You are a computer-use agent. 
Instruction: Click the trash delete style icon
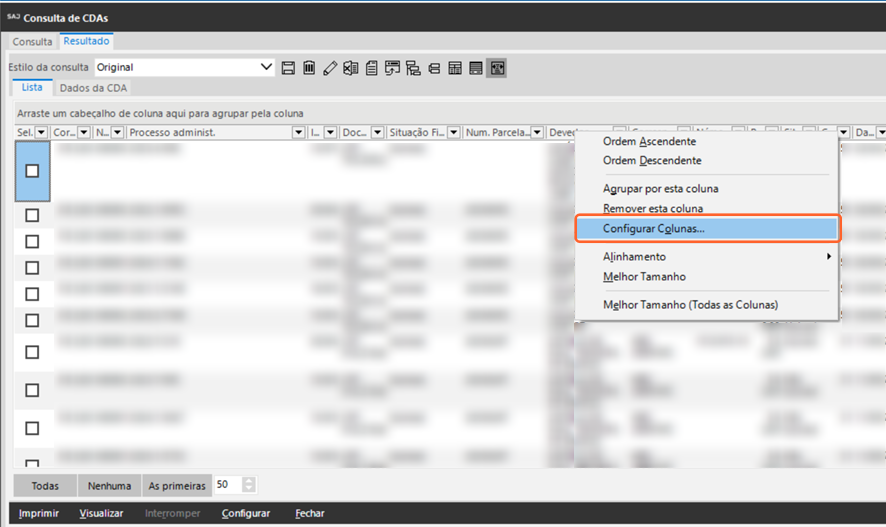(309, 68)
